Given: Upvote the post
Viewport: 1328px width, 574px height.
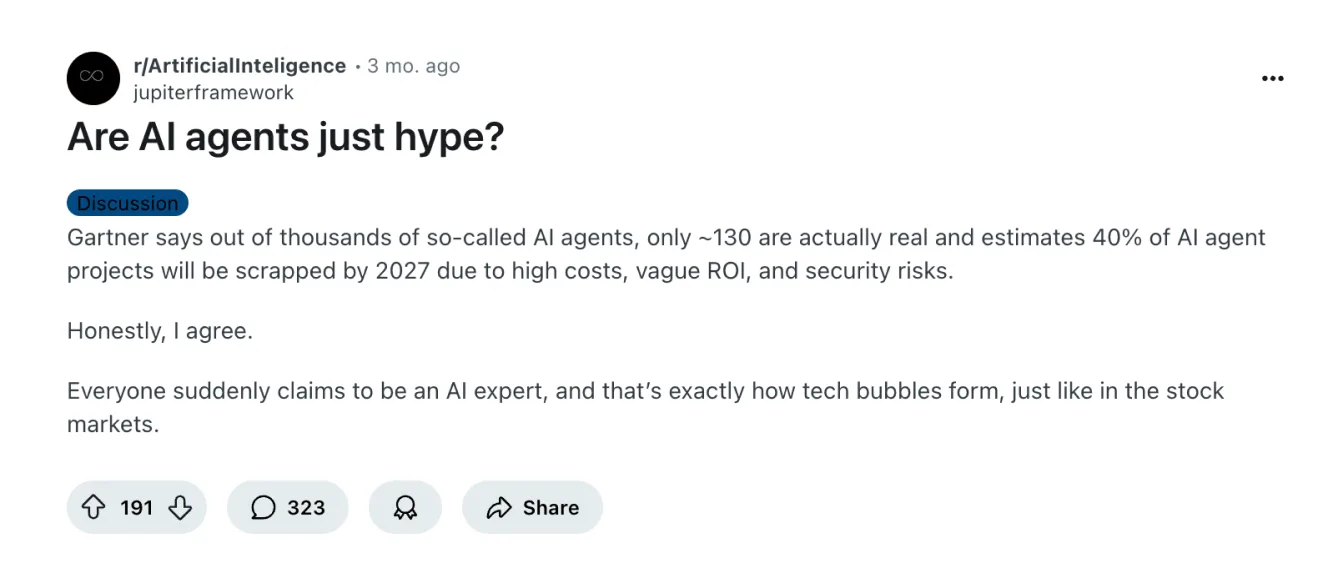Looking at the screenshot, I should click(93, 508).
